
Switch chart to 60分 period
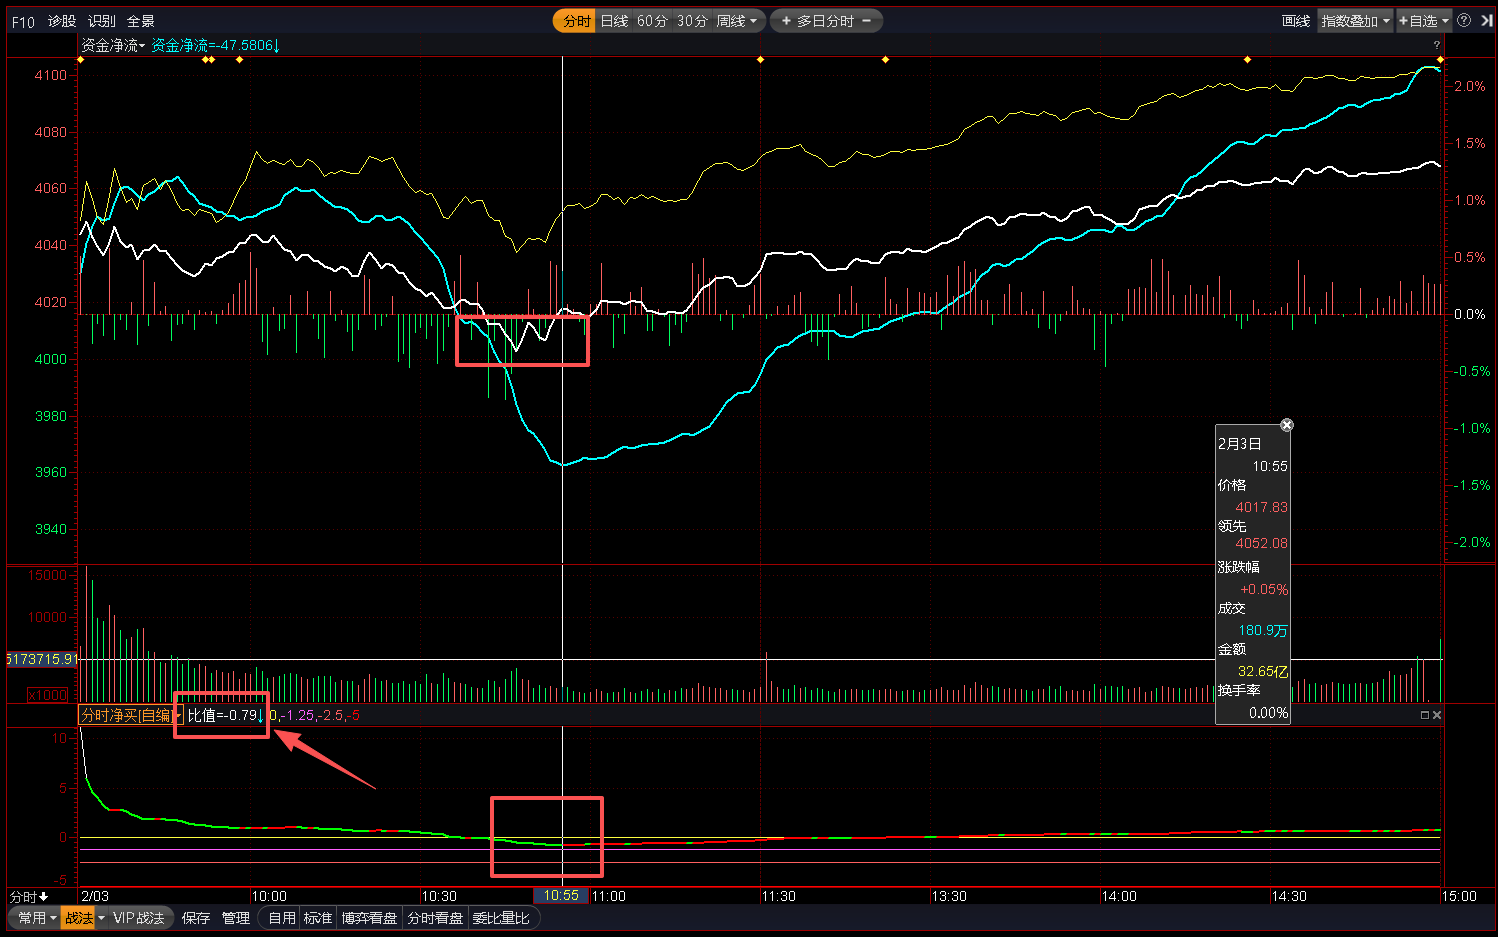pyautogui.click(x=652, y=21)
